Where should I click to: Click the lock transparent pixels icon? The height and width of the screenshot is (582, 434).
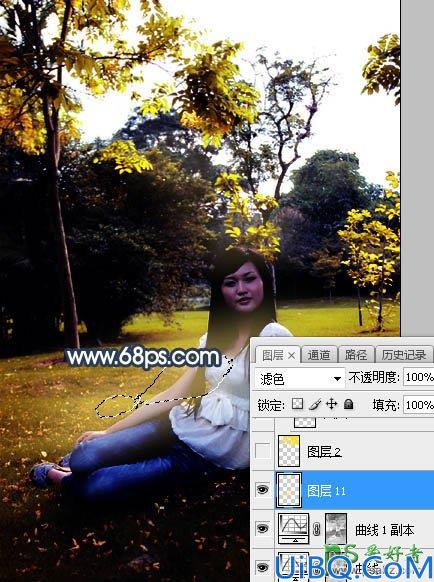point(297,404)
